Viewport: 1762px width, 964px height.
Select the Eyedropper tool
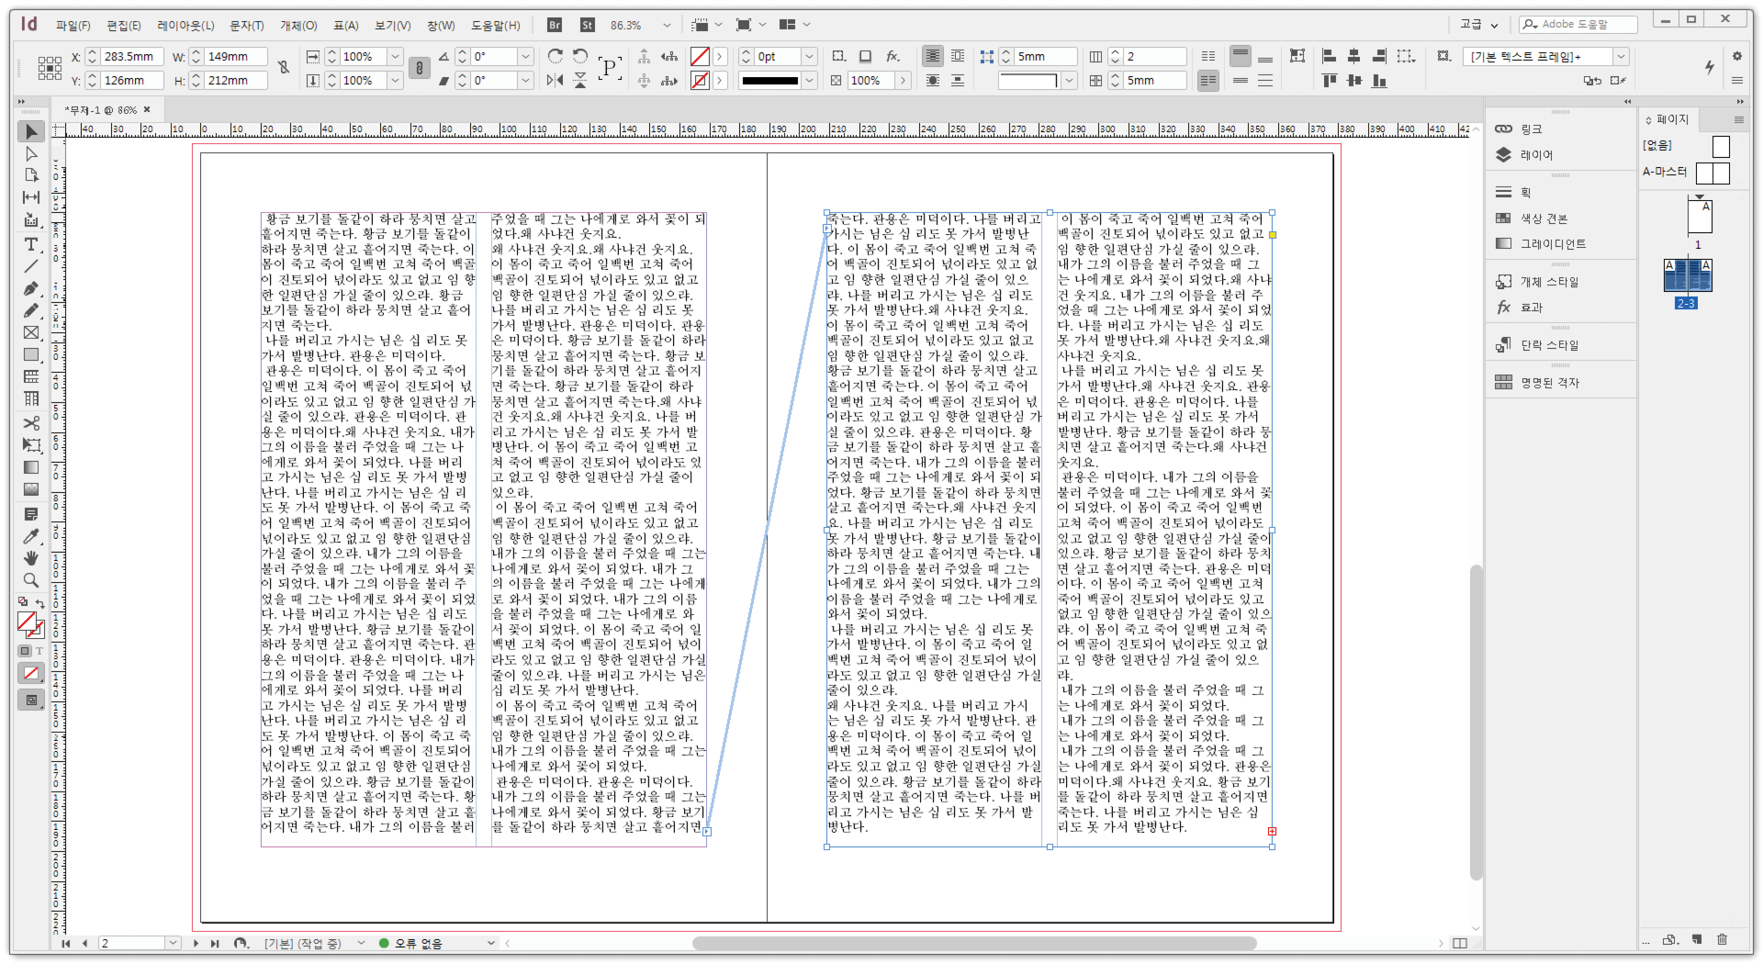[x=31, y=536]
